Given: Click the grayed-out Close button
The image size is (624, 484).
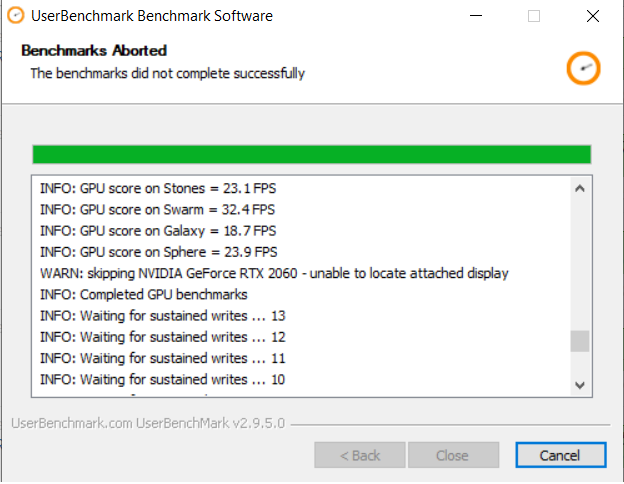Looking at the screenshot, I should coord(453,455).
